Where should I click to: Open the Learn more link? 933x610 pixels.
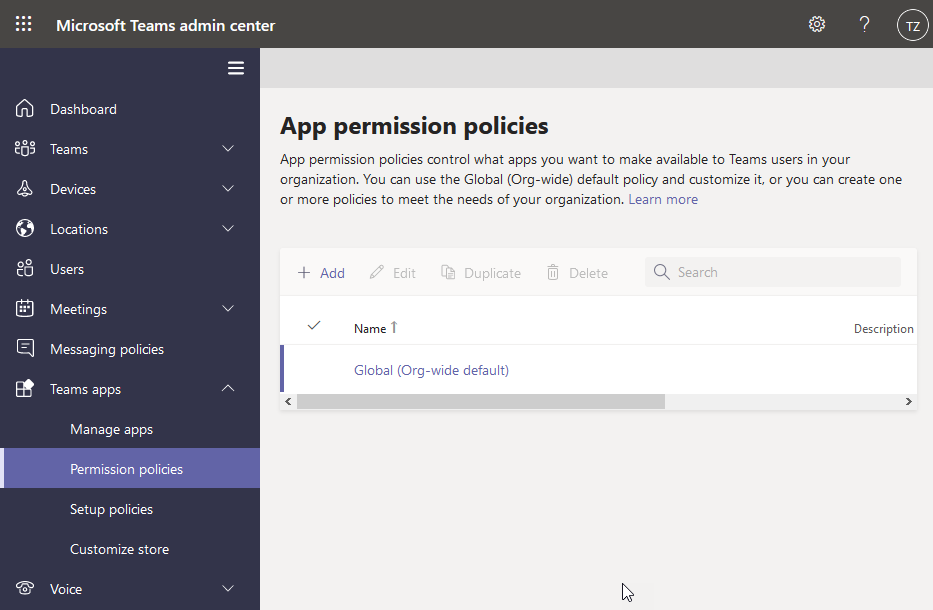tap(662, 198)
